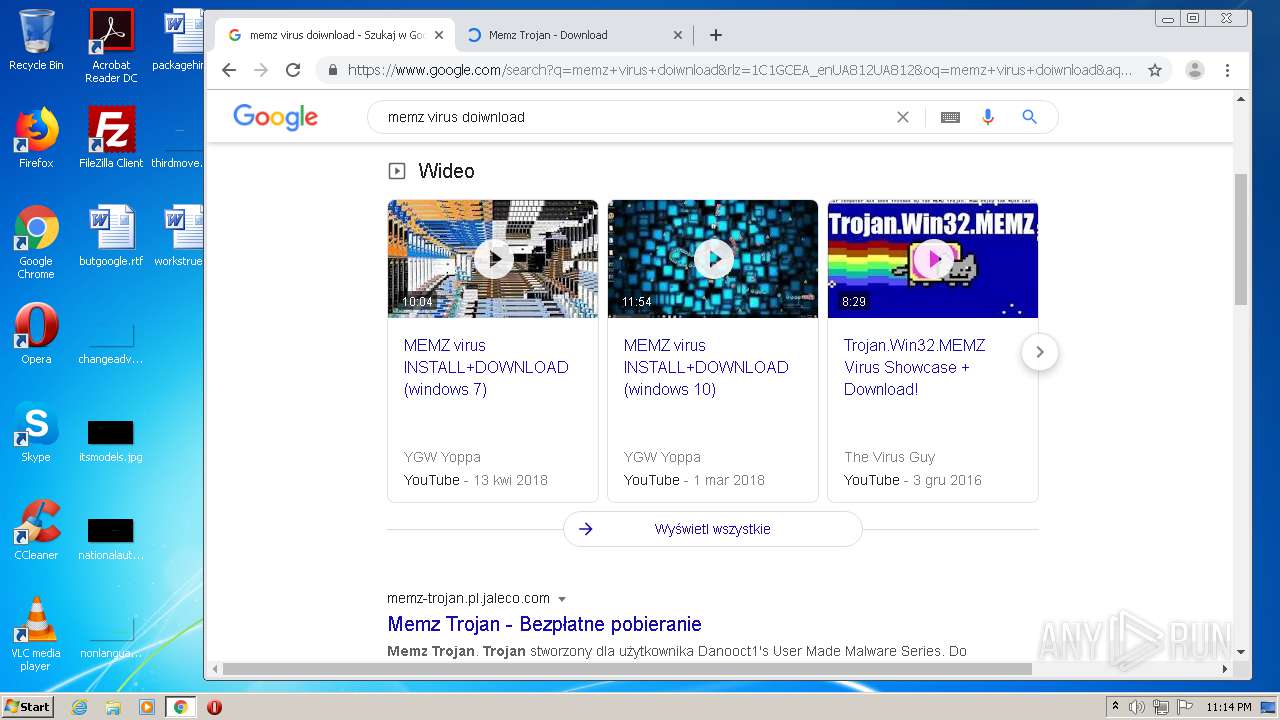Click Chrome's forward arrow

coord(261,70)
